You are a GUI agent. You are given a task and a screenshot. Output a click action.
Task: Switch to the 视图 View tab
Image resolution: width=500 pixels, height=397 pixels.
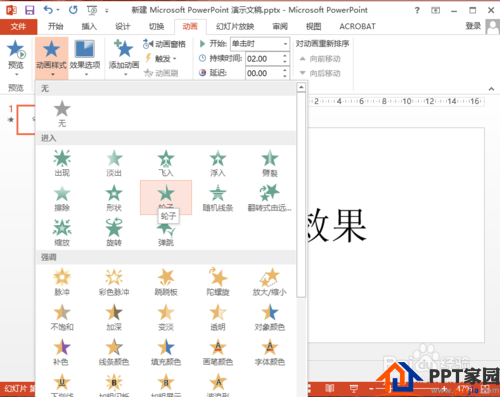click(313, 26)
